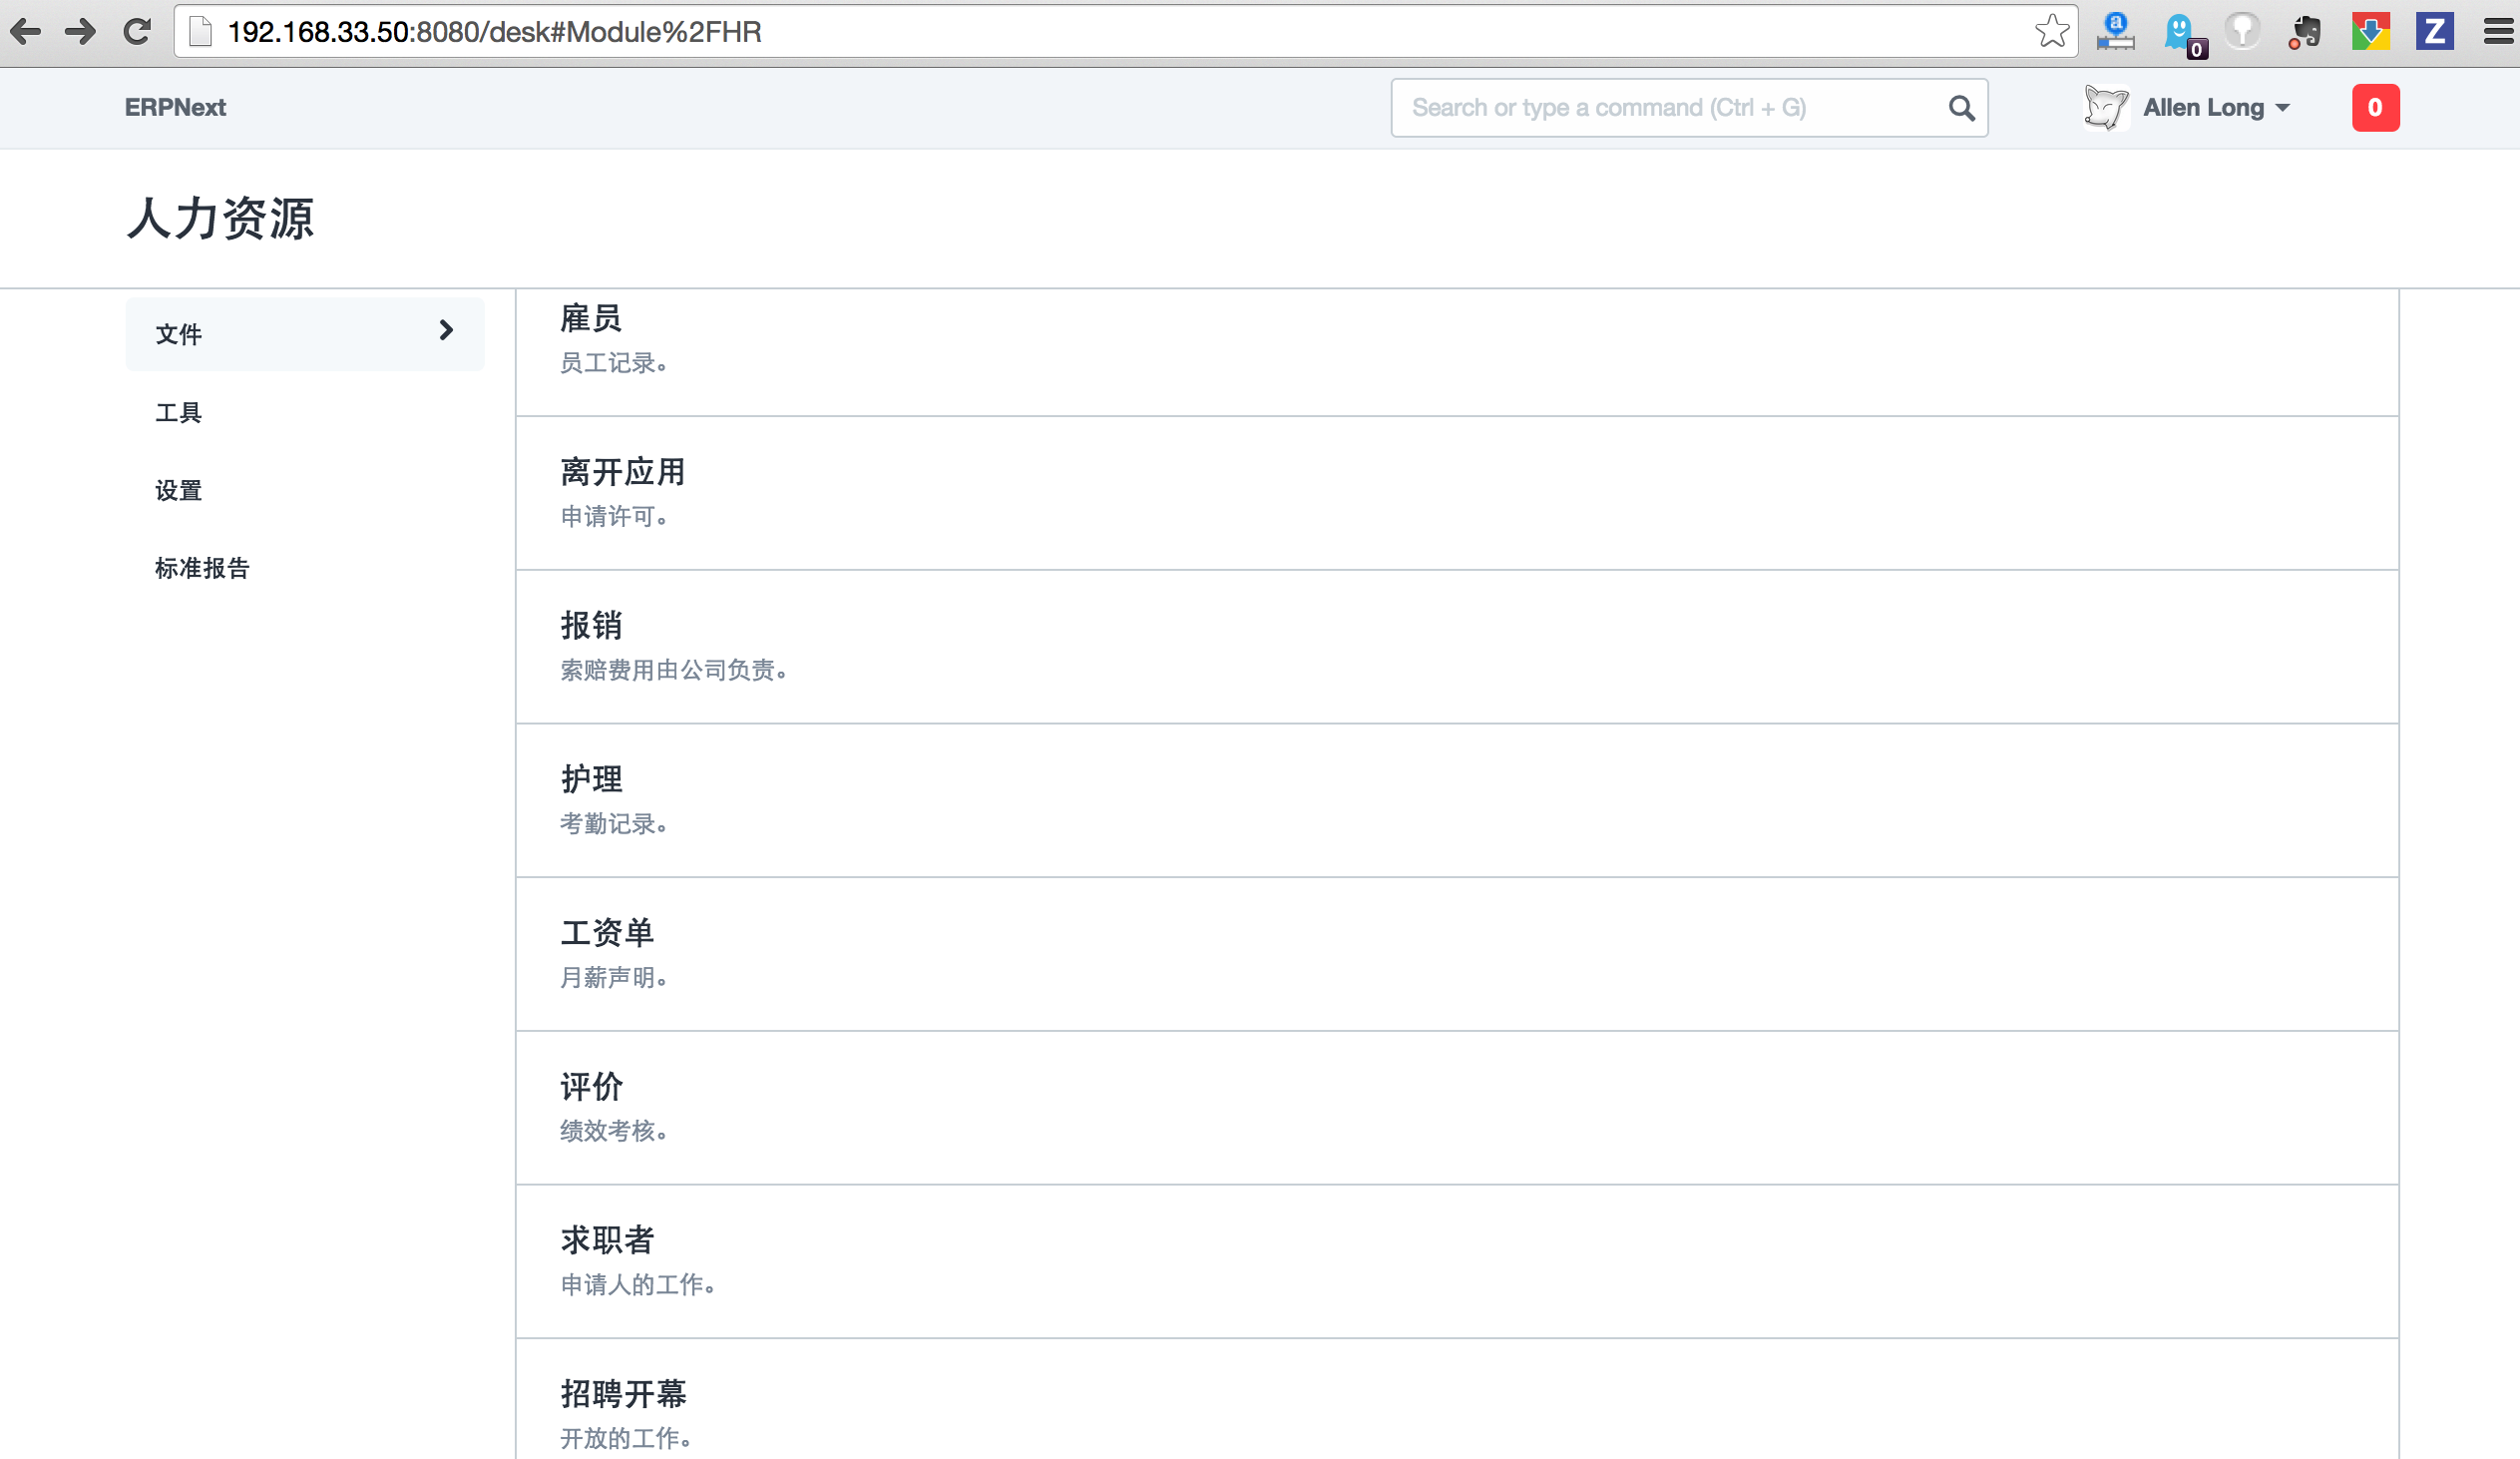Click the red notification count badge
The image size is (2520, 1459).
(x=2375, y=108)
